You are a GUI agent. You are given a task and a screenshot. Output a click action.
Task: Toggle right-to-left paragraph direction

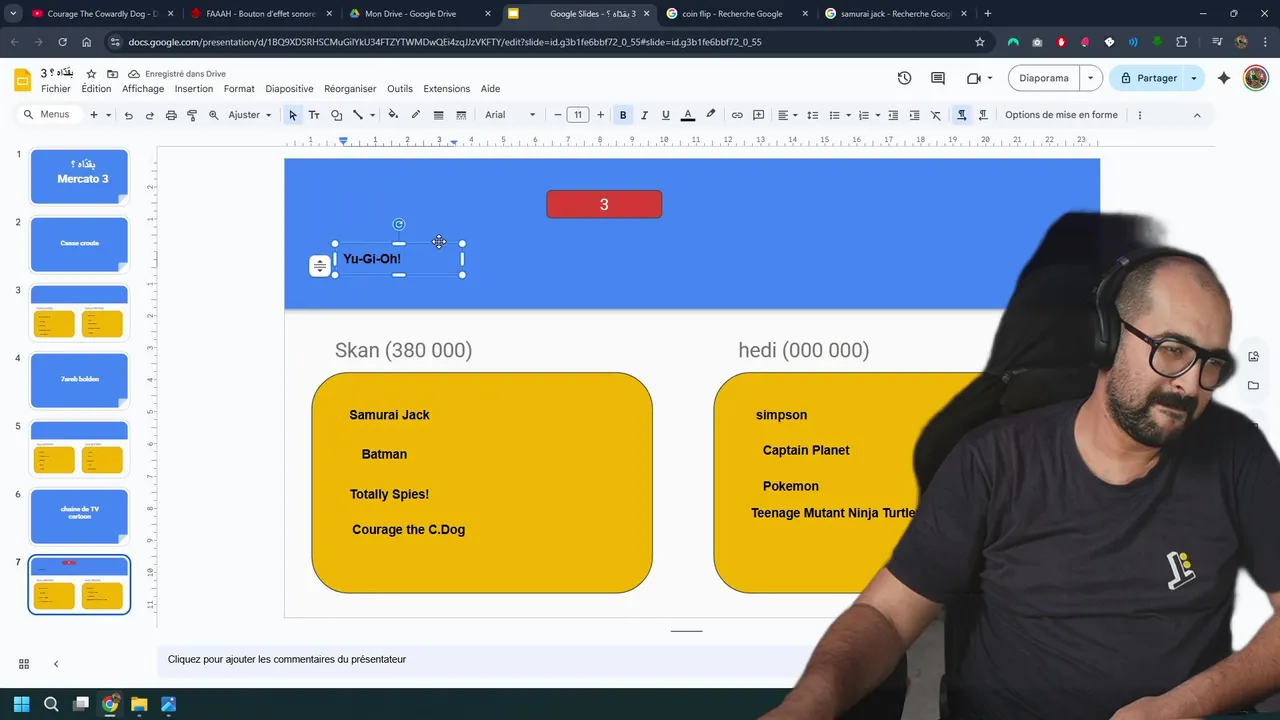click(983, 115)
